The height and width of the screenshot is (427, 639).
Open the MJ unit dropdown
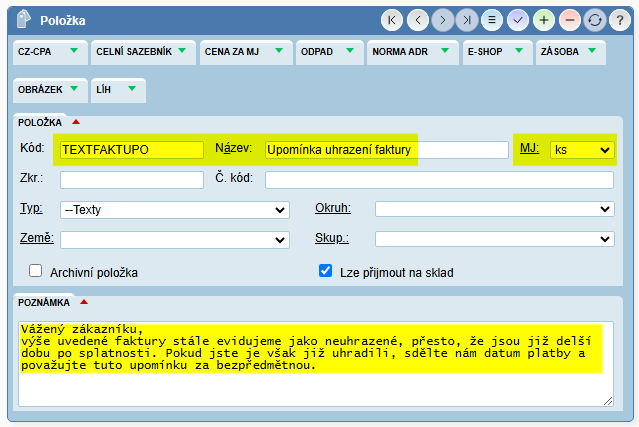coord(582,150)
